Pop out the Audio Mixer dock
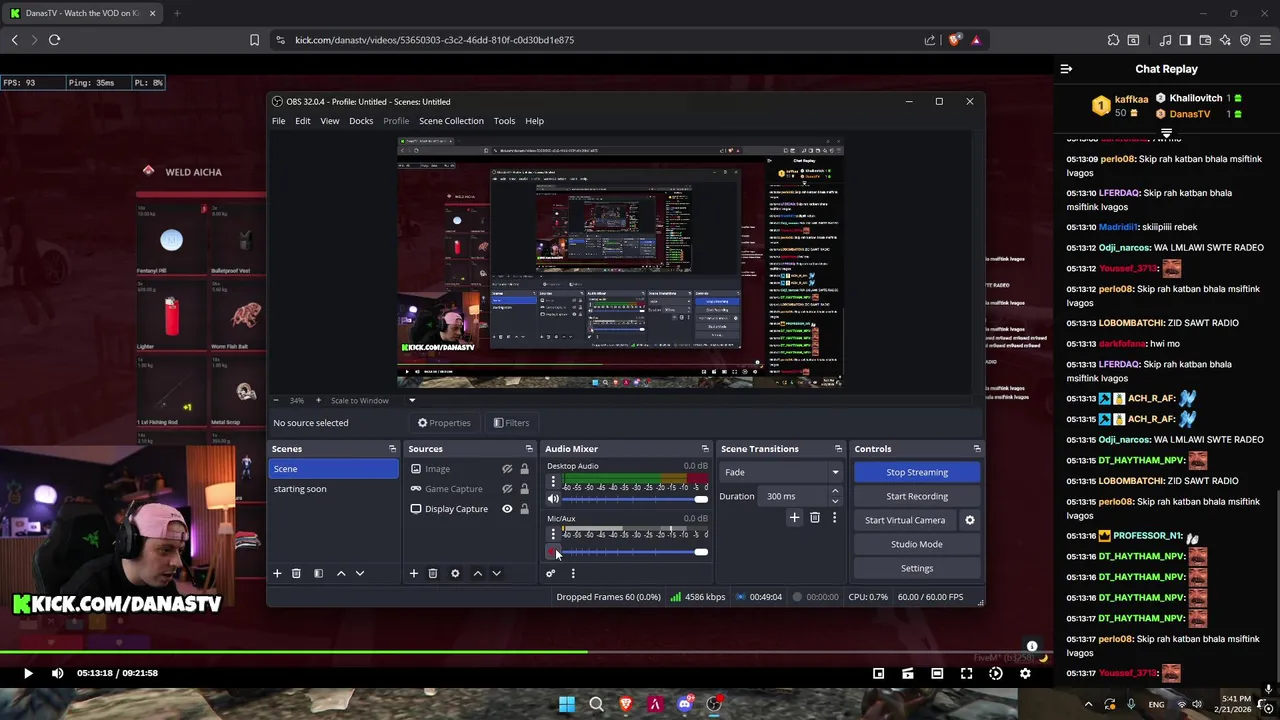 tap(705, 449)
